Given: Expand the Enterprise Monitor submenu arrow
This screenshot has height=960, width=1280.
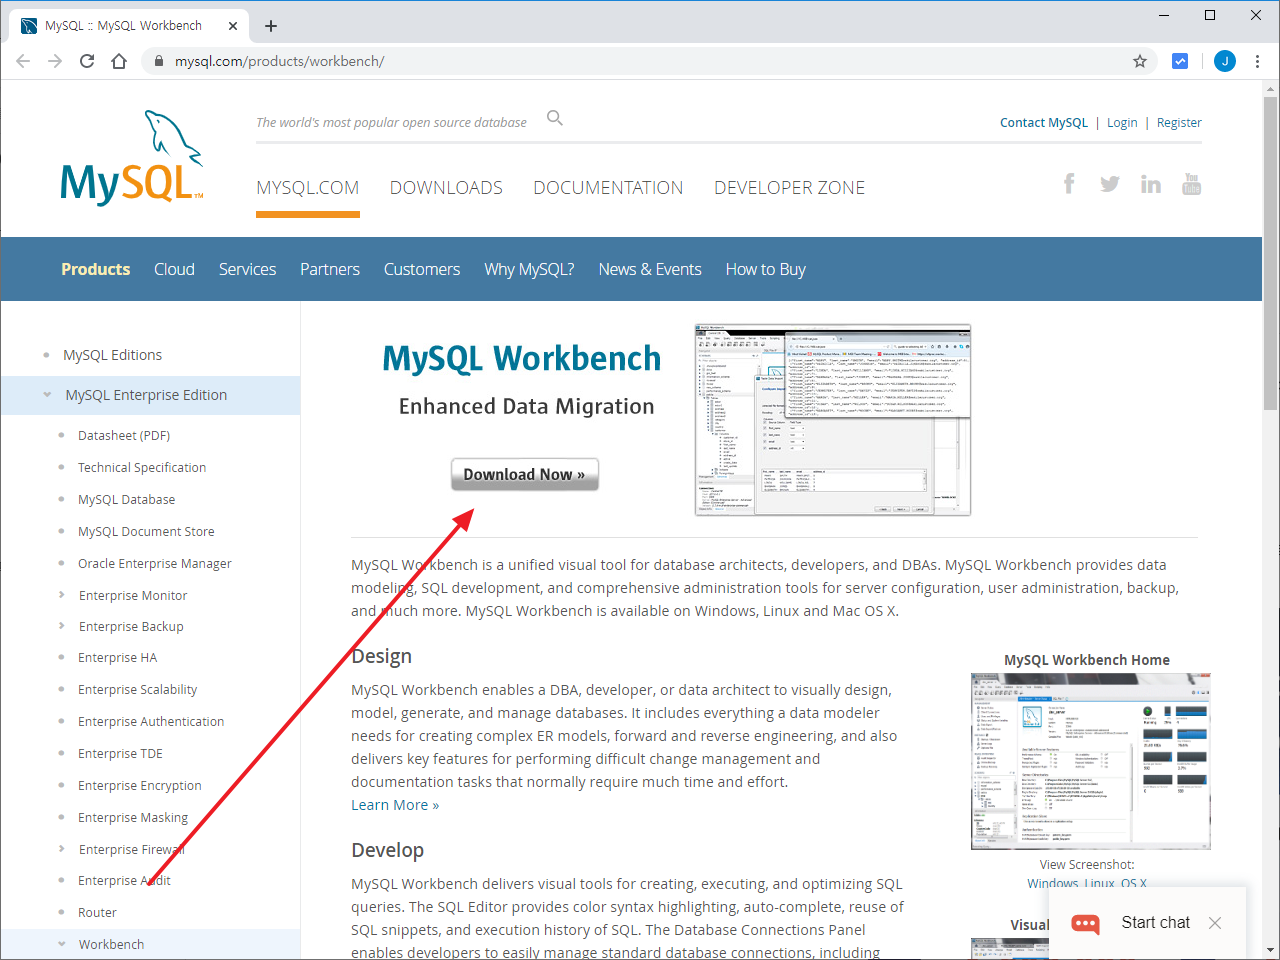Looking at the screenshot, I should (x=62, y=595).
